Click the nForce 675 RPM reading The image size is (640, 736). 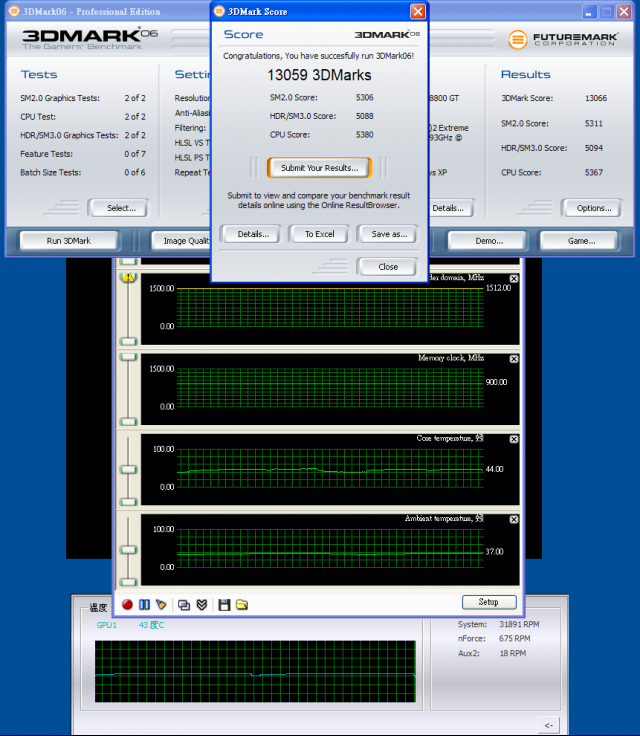point(494,638)
